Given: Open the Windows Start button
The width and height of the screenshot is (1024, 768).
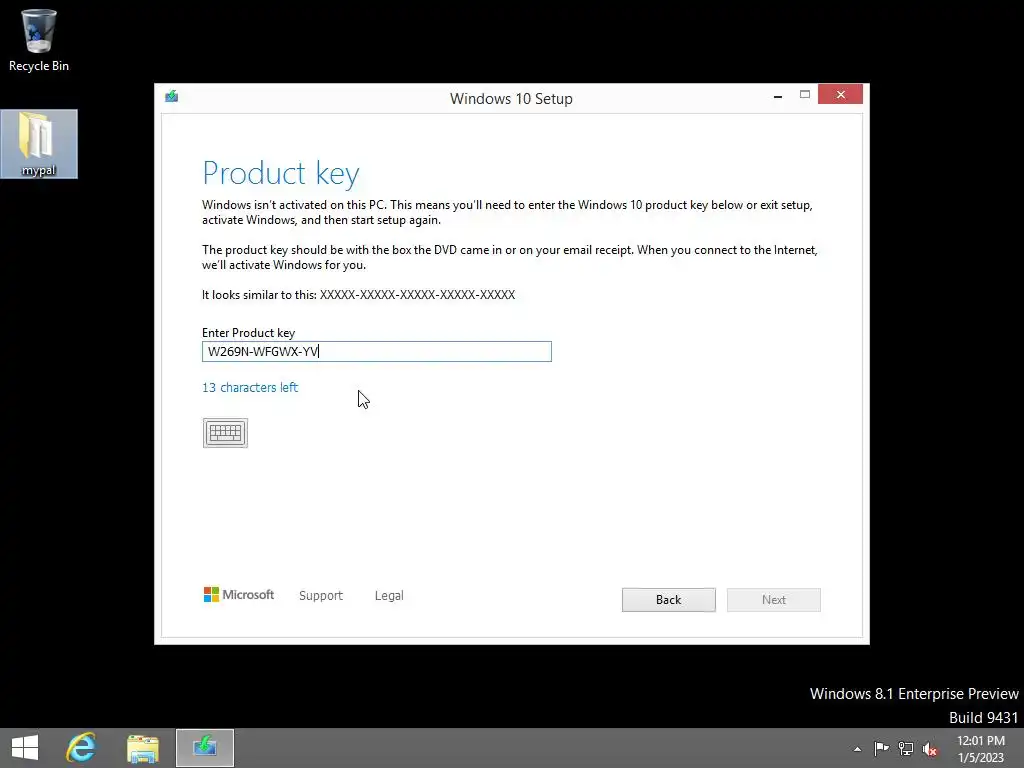Looking at the screenshot, I should pos(25,748).
